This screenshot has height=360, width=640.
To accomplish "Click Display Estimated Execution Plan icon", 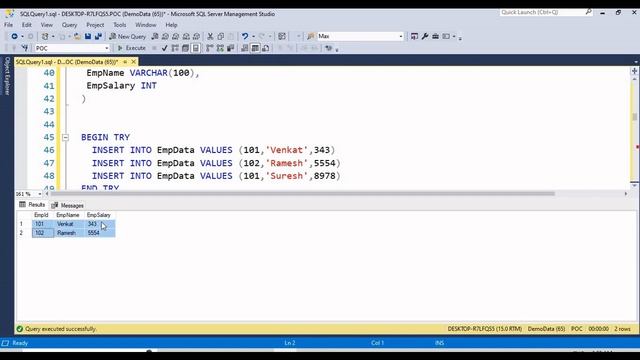I will (x=175, y=48).
